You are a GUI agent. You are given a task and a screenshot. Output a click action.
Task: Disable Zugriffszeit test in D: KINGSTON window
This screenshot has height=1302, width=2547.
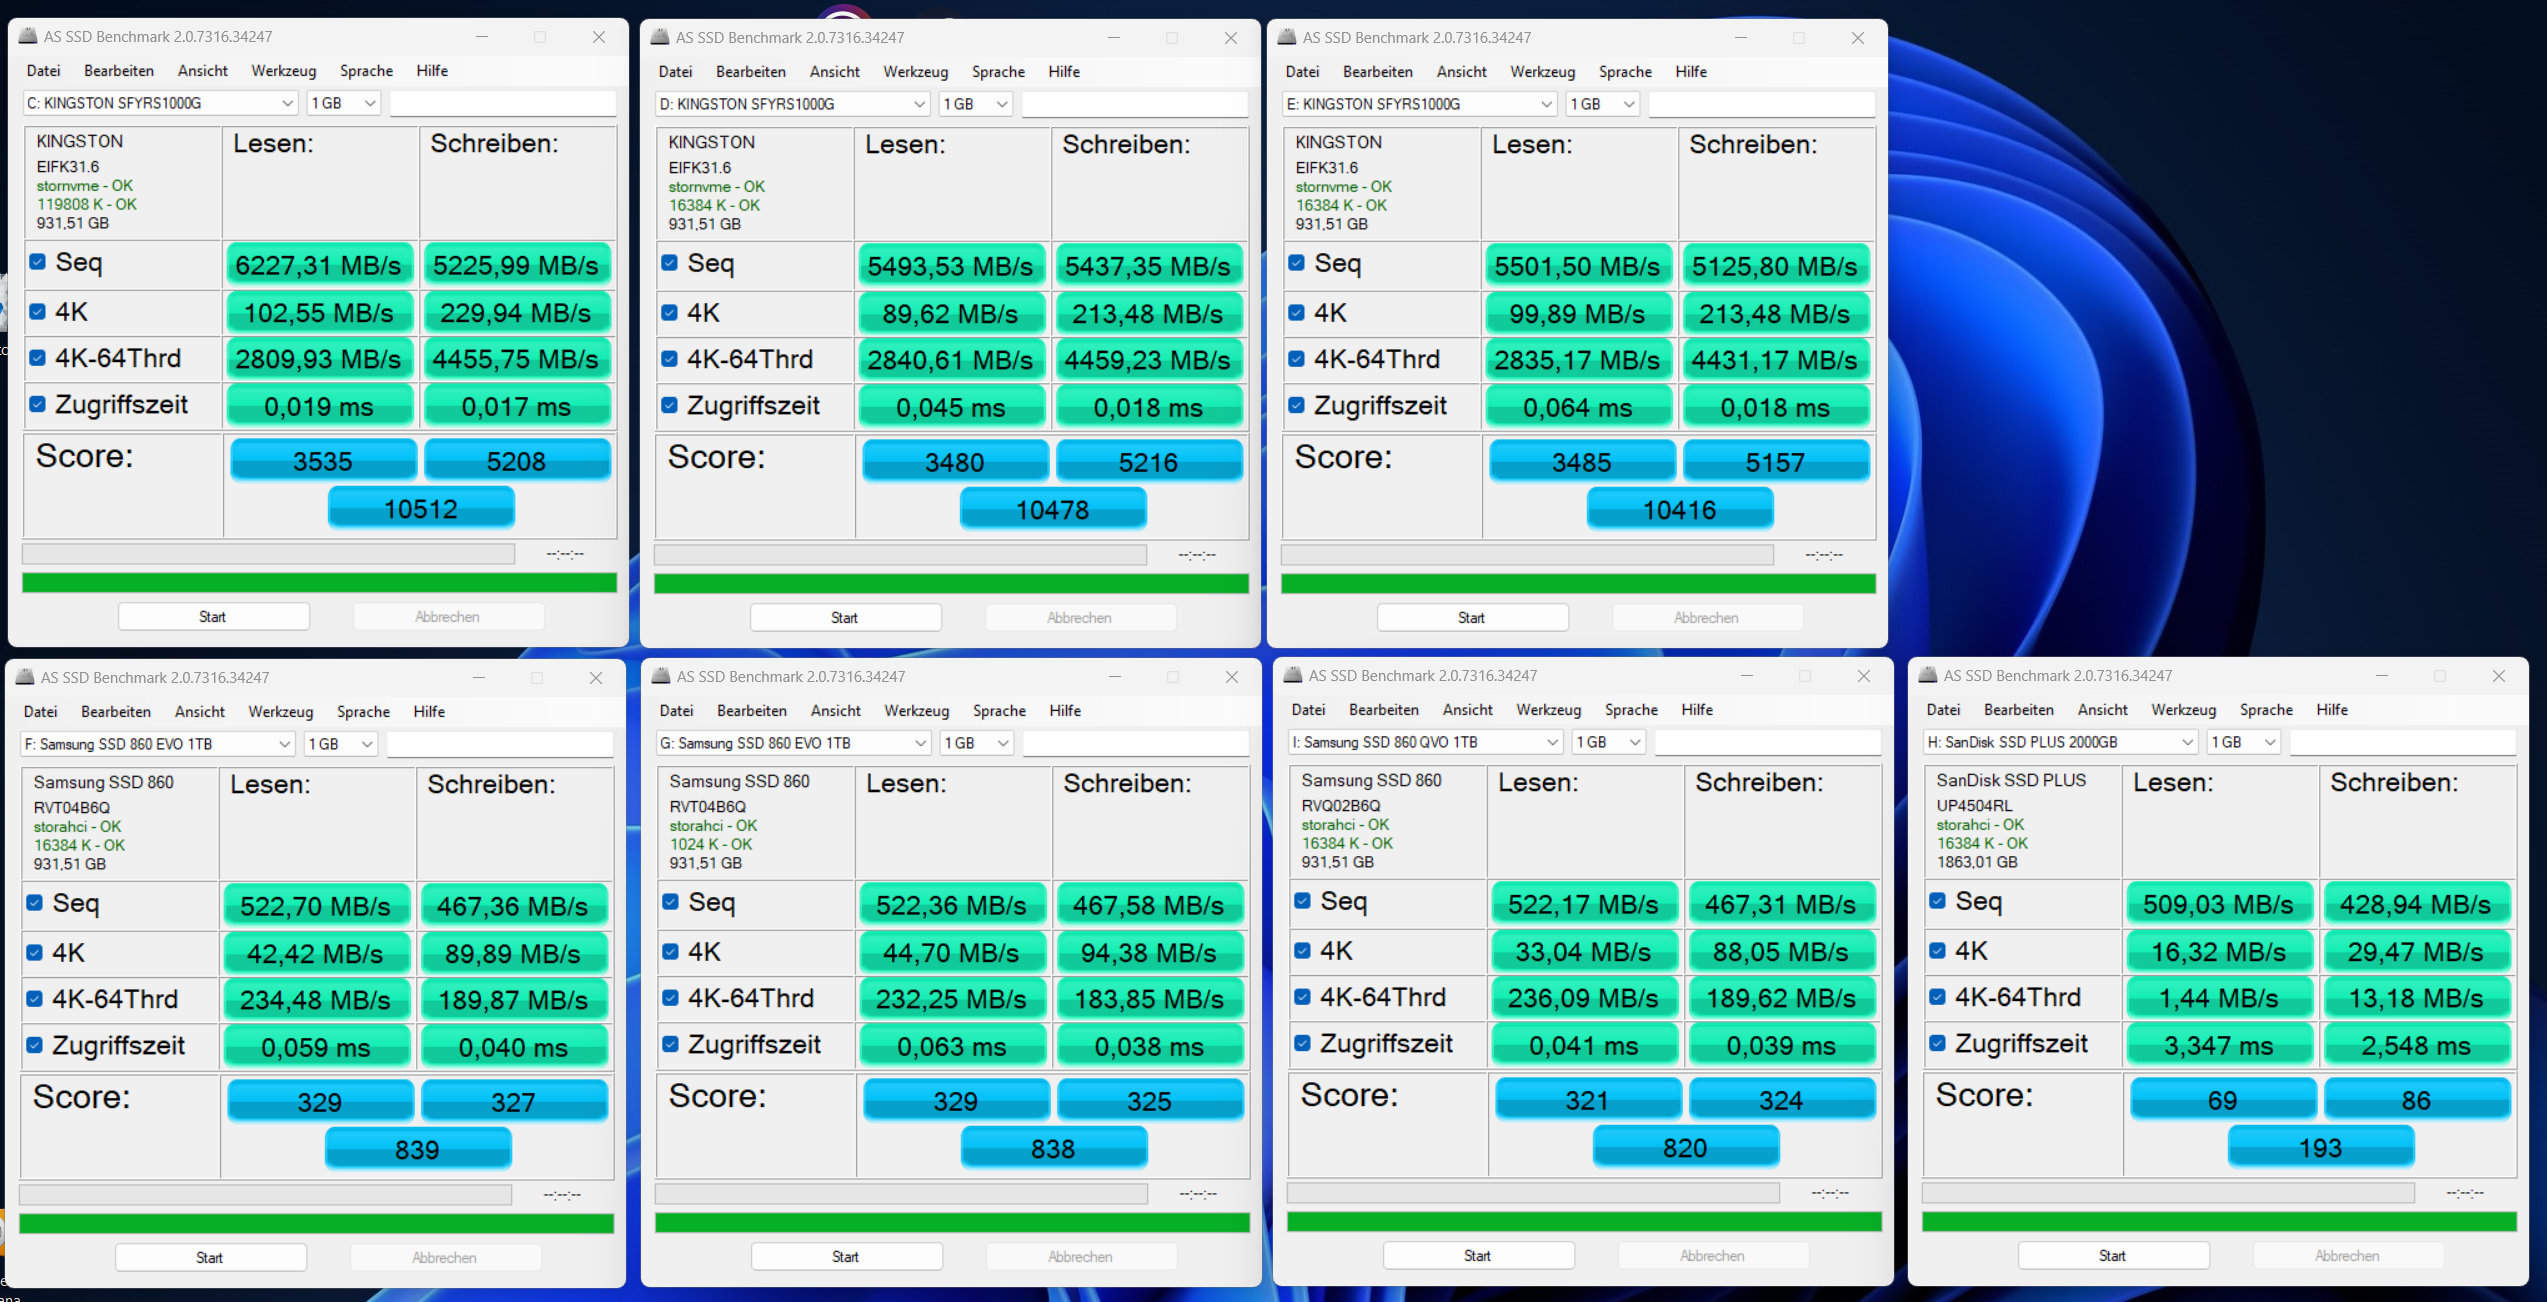tap(669, 405)
